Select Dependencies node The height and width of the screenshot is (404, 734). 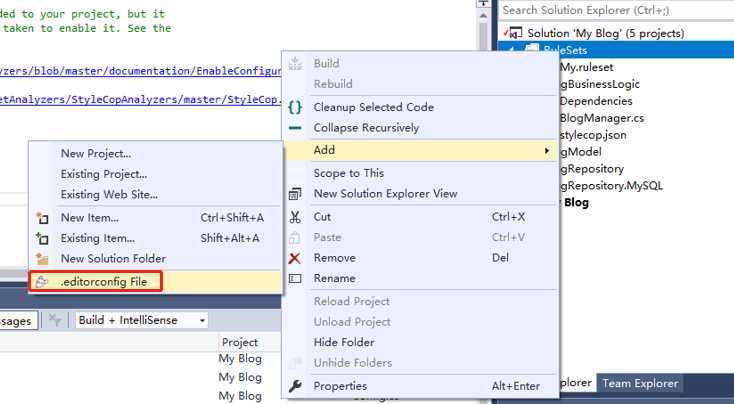[596, 101]
